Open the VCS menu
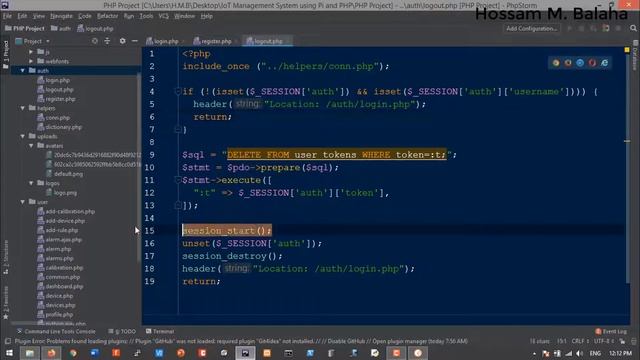This screenshot has width=640, height=360. click(163, 16)
